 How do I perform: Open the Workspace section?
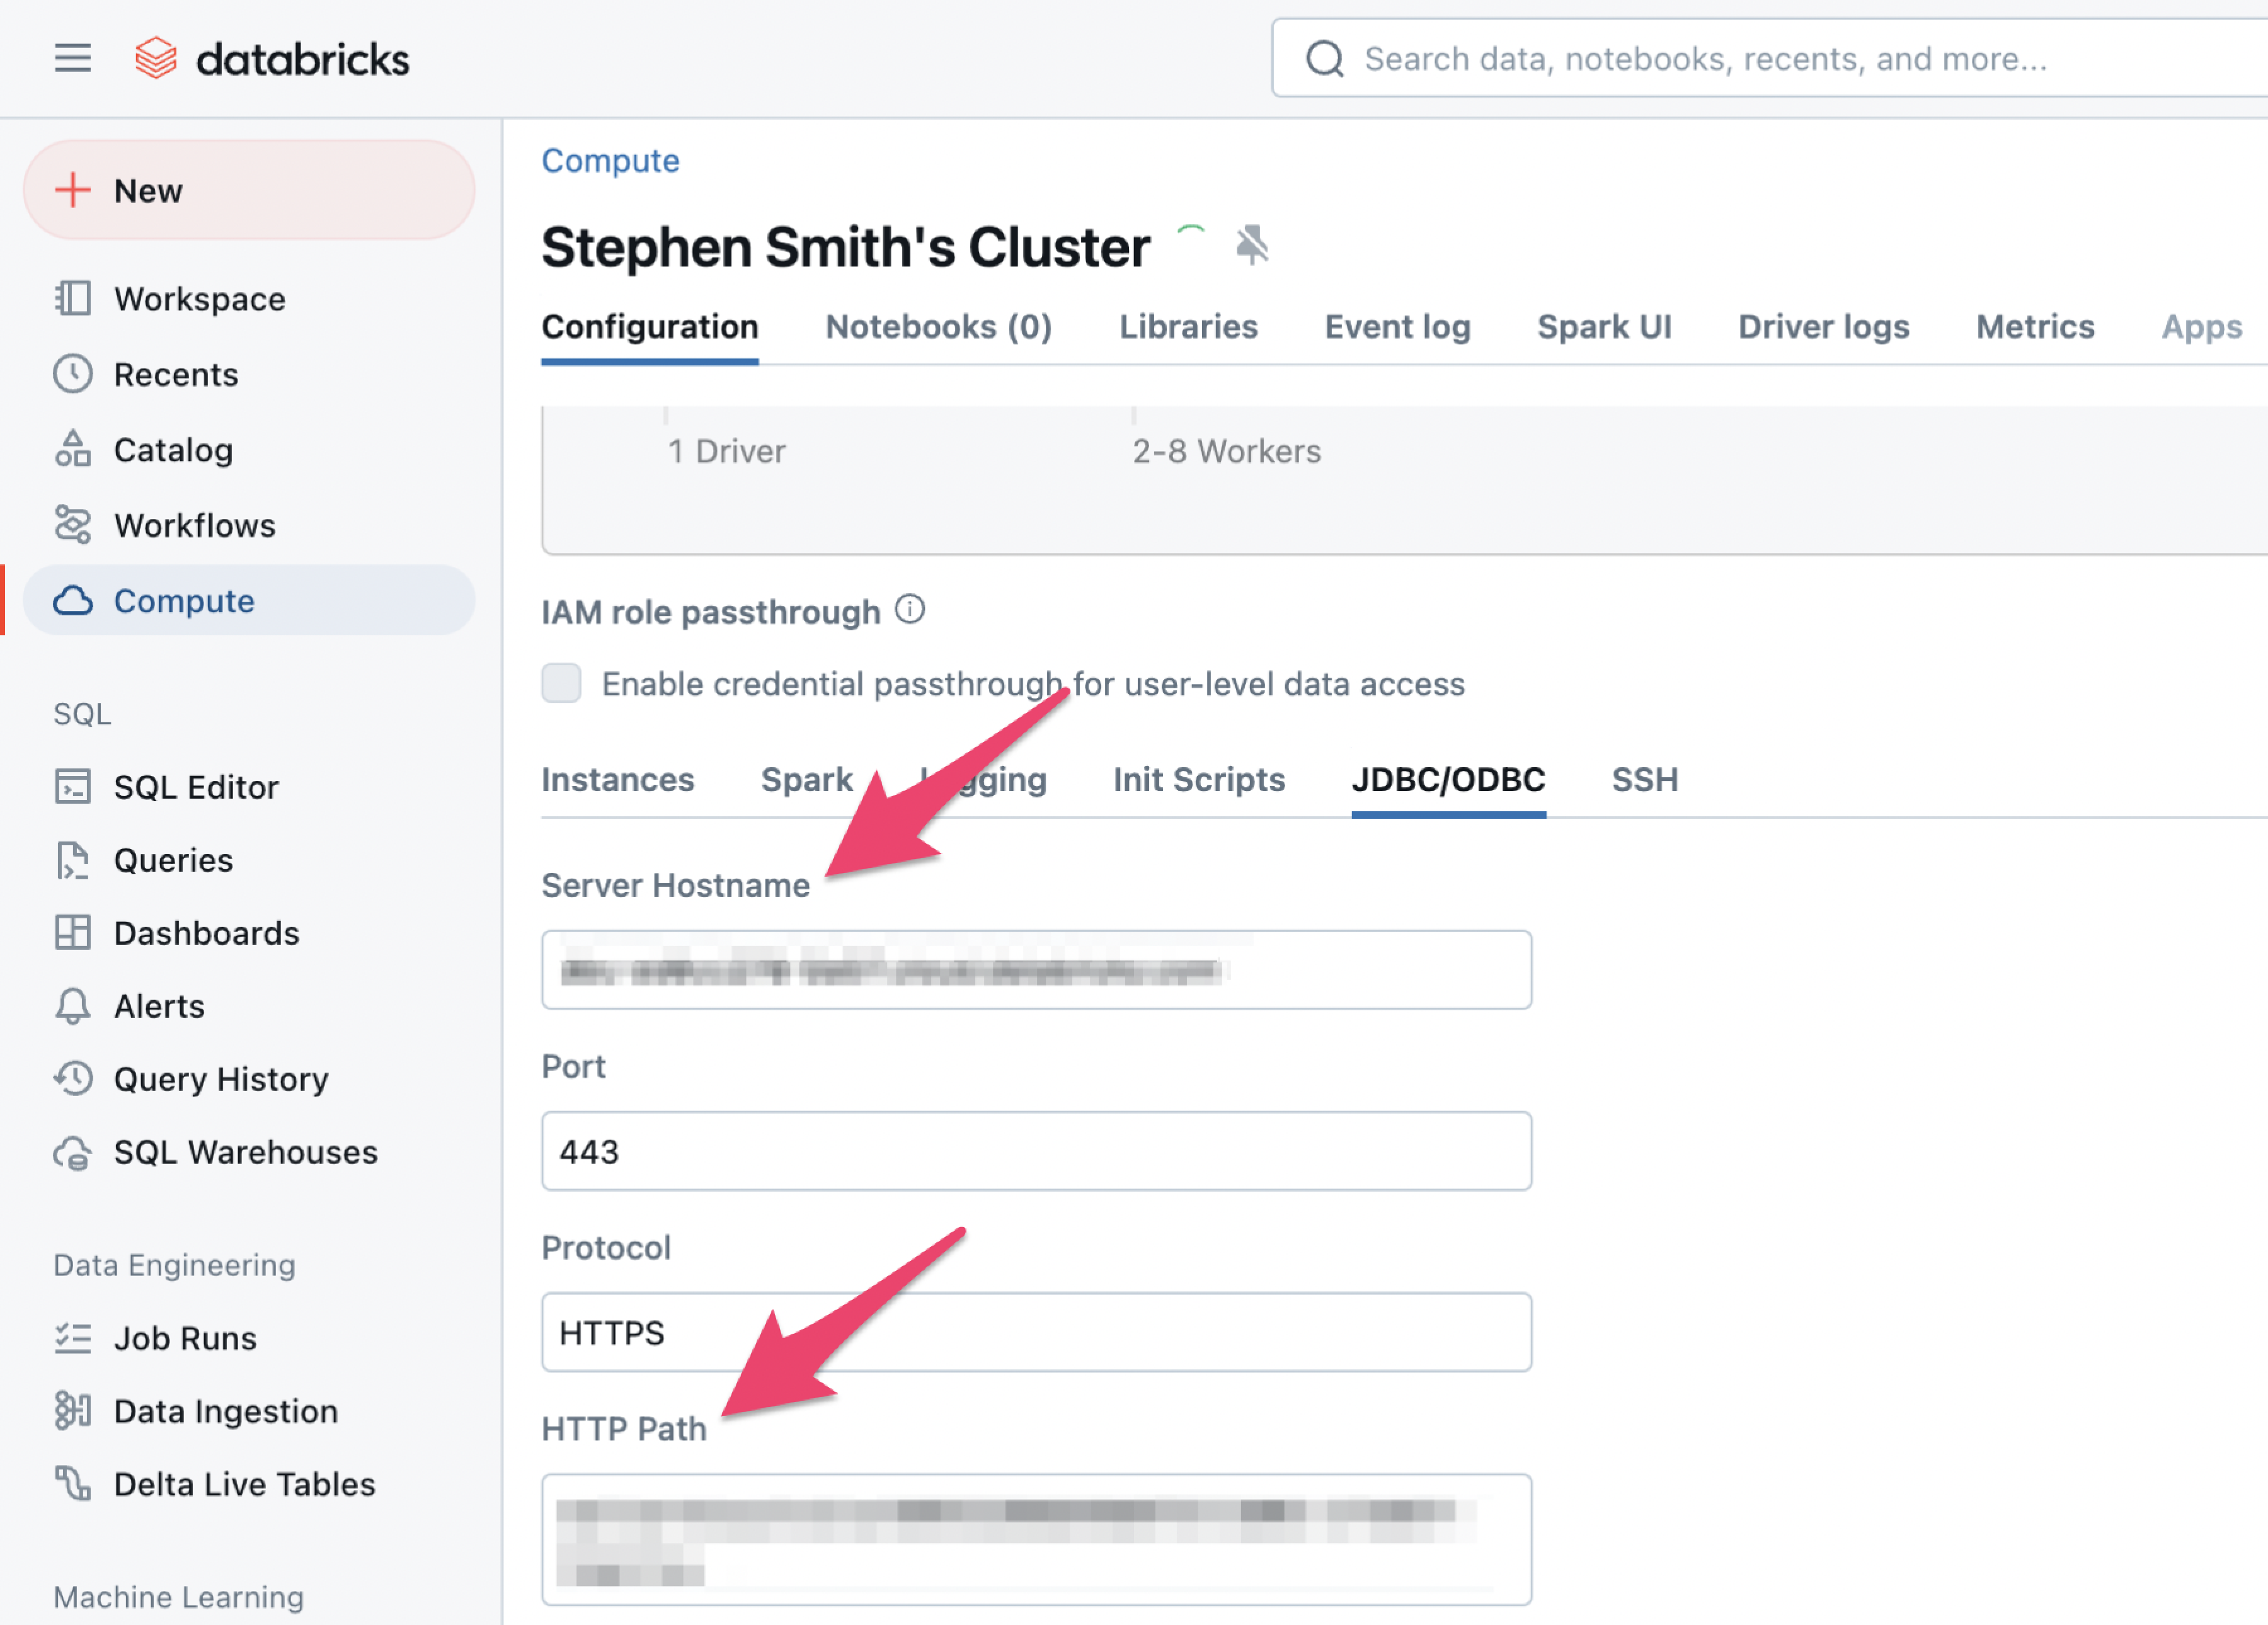tap(198, 297)
